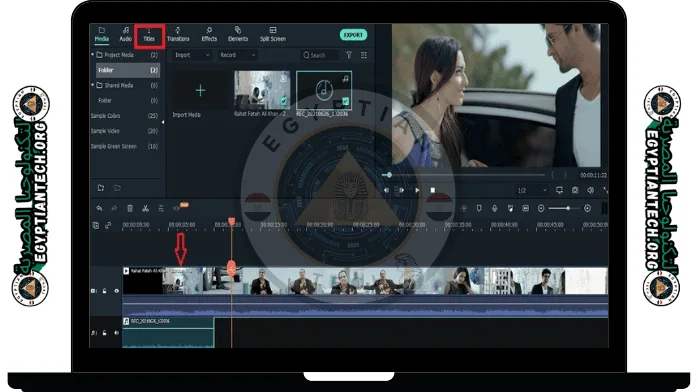
Task: Toggle the auto-ripple link icon beside the ruler
Action: click(x=108, y=226)
